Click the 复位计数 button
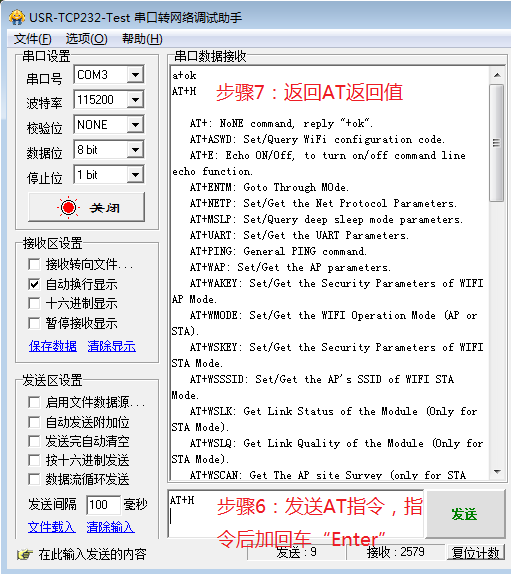This screenshot has width=511, height=574. 475,552
